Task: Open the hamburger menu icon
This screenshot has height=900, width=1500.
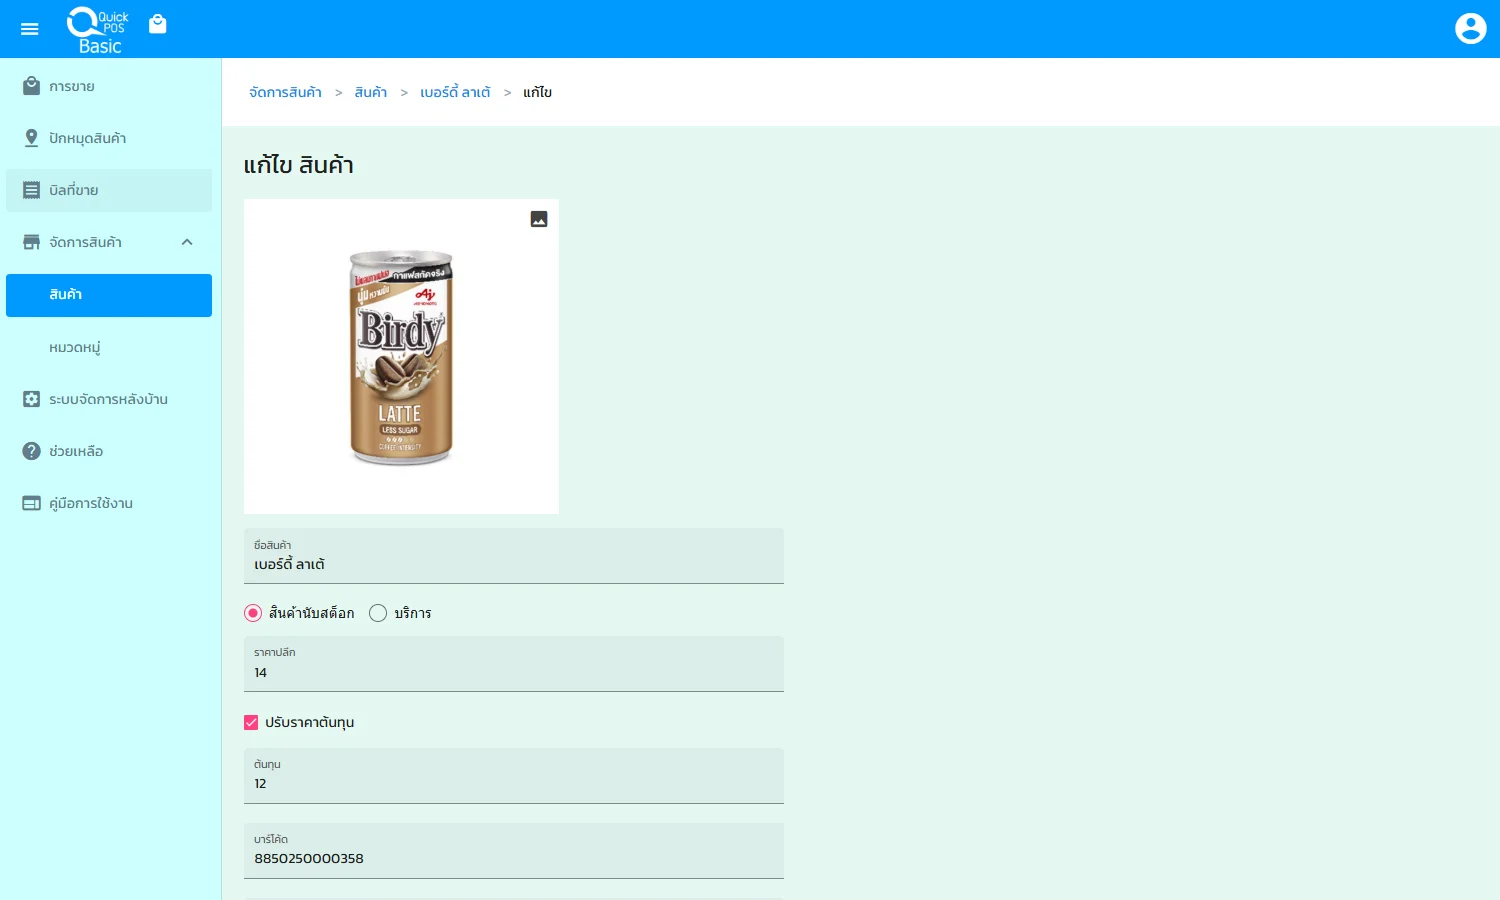Action: pos(30,29)
